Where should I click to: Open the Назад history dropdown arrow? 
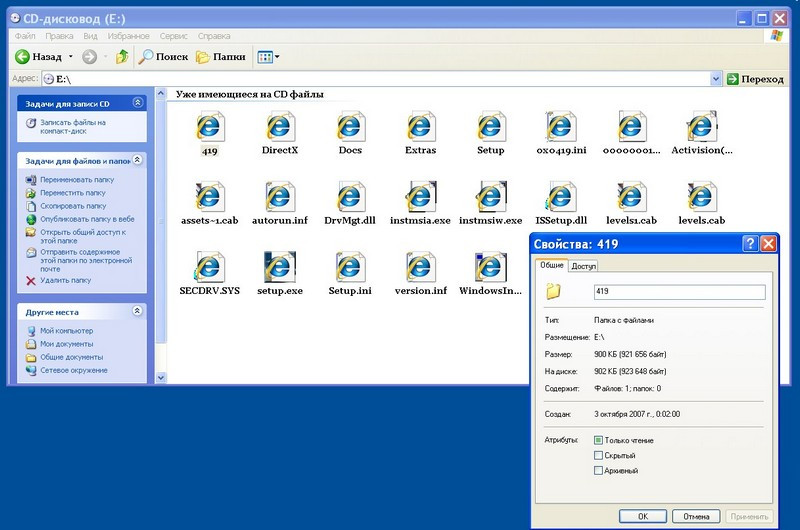click(x=71, y=57)
